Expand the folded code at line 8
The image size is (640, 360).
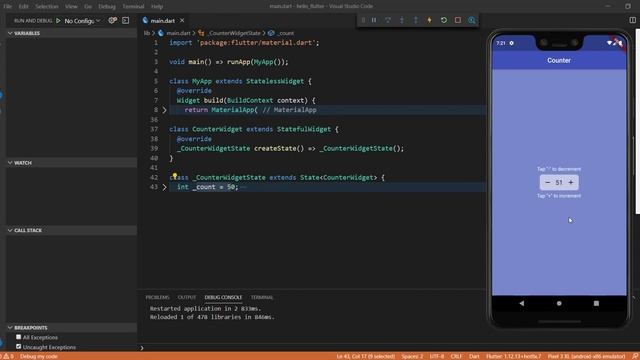coord(164,110)
